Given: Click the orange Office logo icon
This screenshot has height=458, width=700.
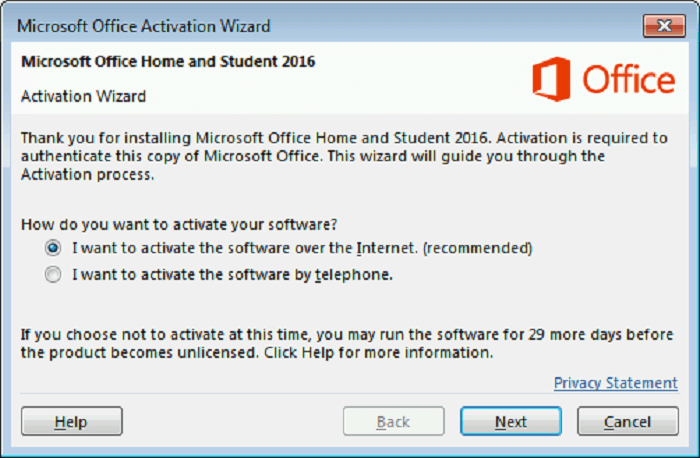Looking at the screenshot, I should (551, 79).
